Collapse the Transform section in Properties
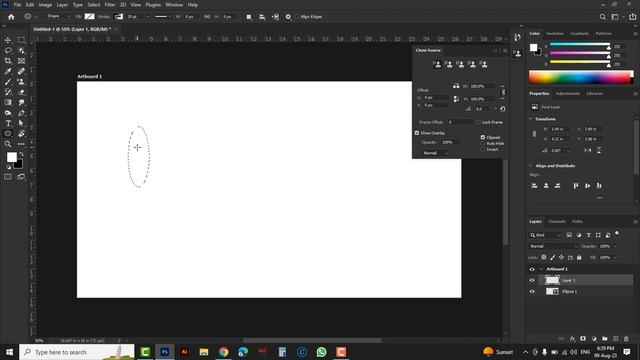This screenshot has width=640, height=360. (x=531, y=119)
